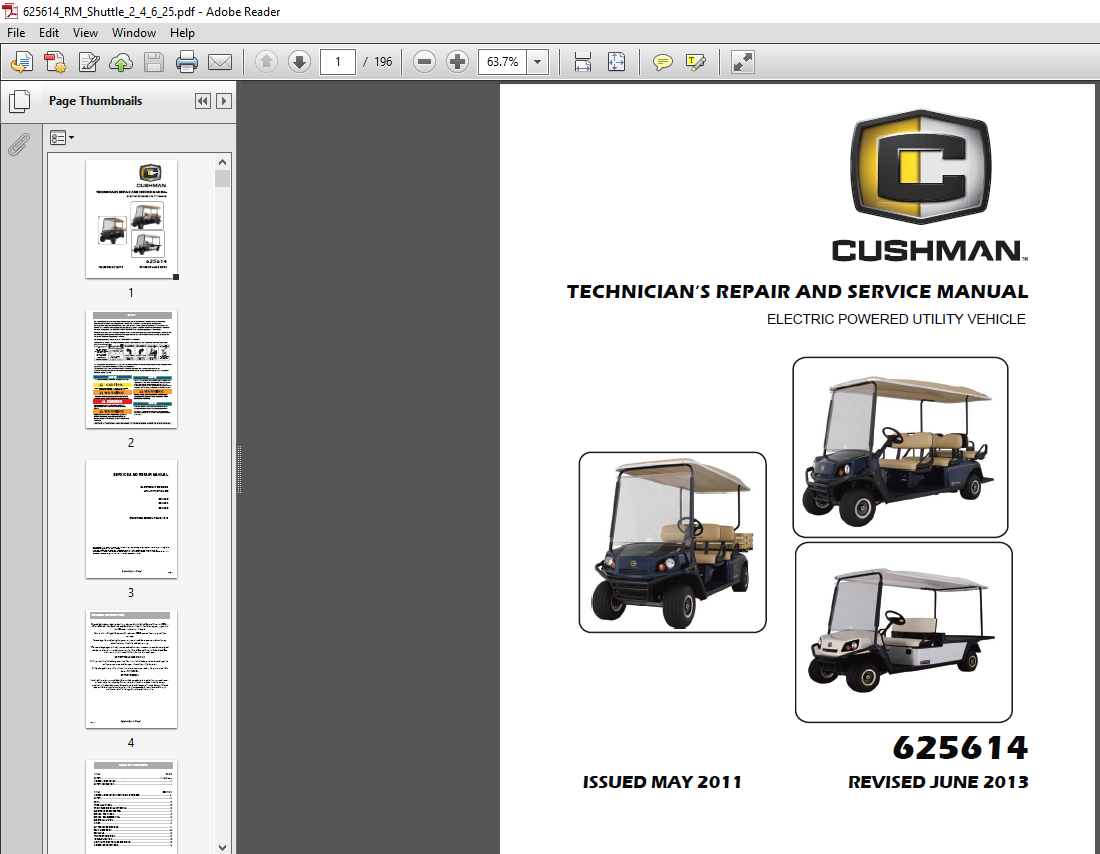The width and height of the screenshot is (1100, 854).
Task: Select the page 1 thumbnail
Action: [x=131, y=219]
